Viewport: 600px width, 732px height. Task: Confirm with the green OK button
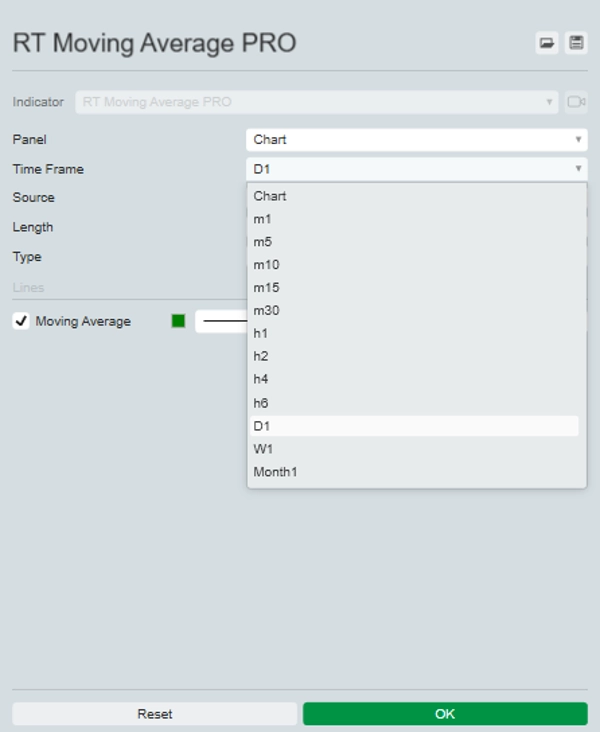445,714
